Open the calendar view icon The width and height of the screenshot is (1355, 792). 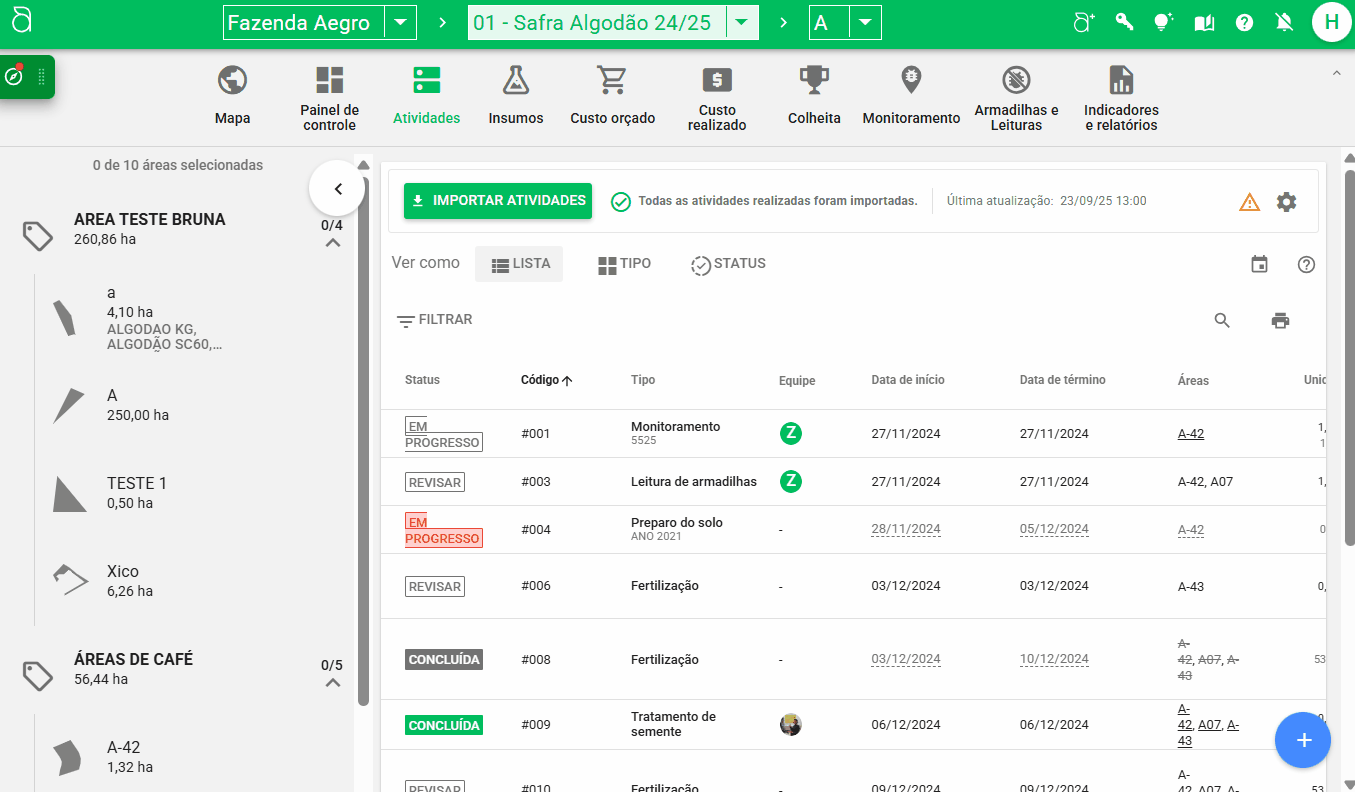(1259, 264)
